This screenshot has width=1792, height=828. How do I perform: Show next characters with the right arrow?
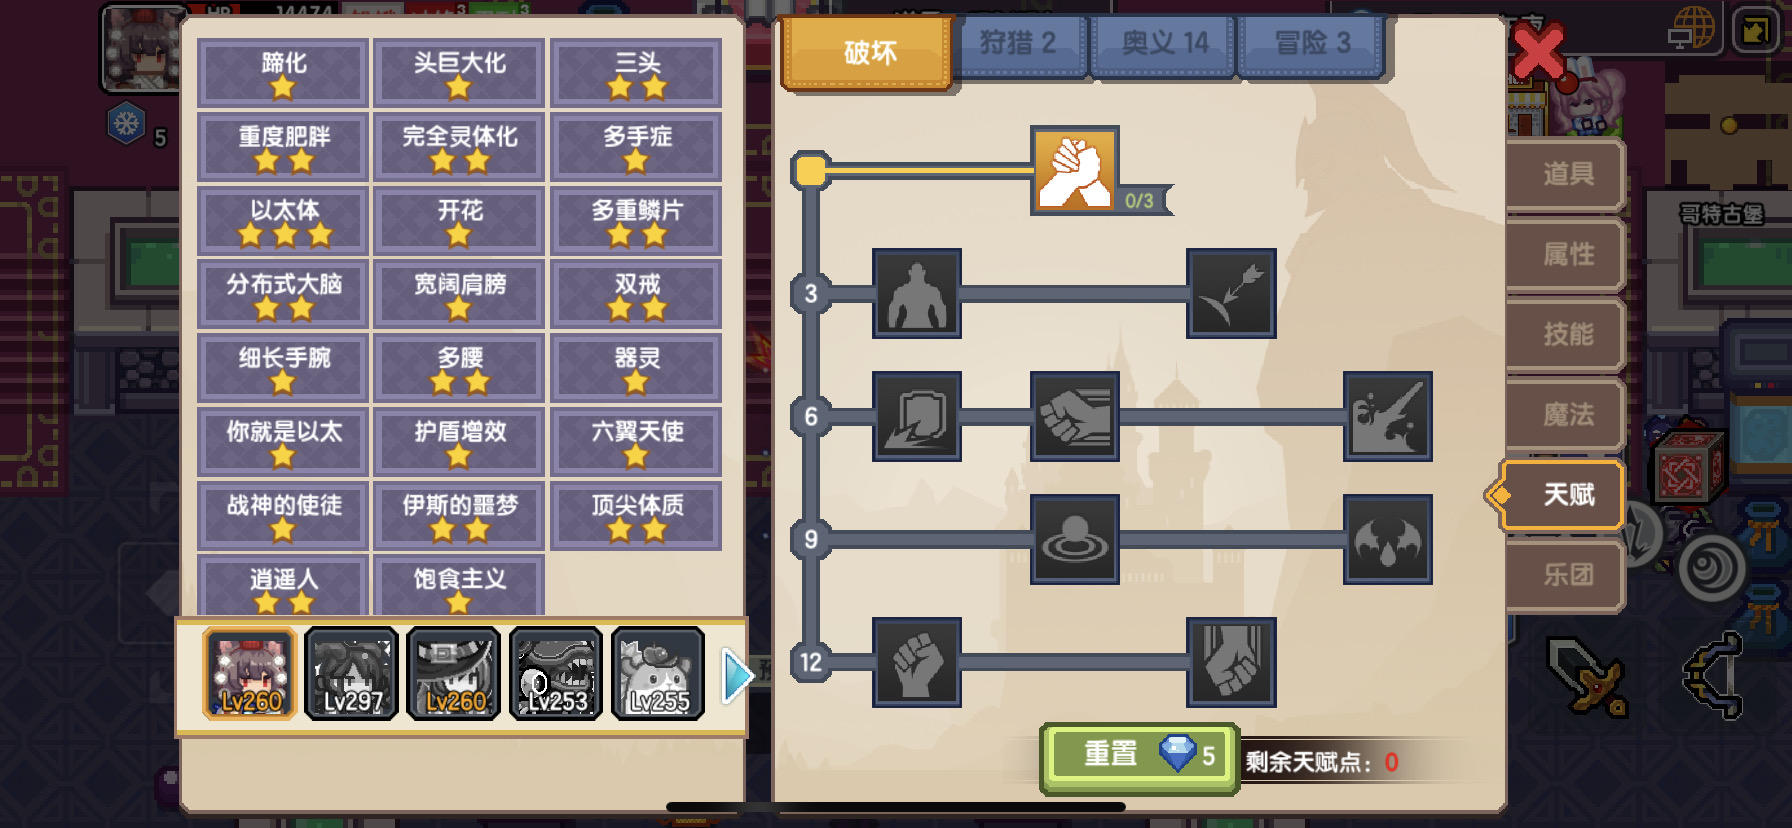point(736,676)
